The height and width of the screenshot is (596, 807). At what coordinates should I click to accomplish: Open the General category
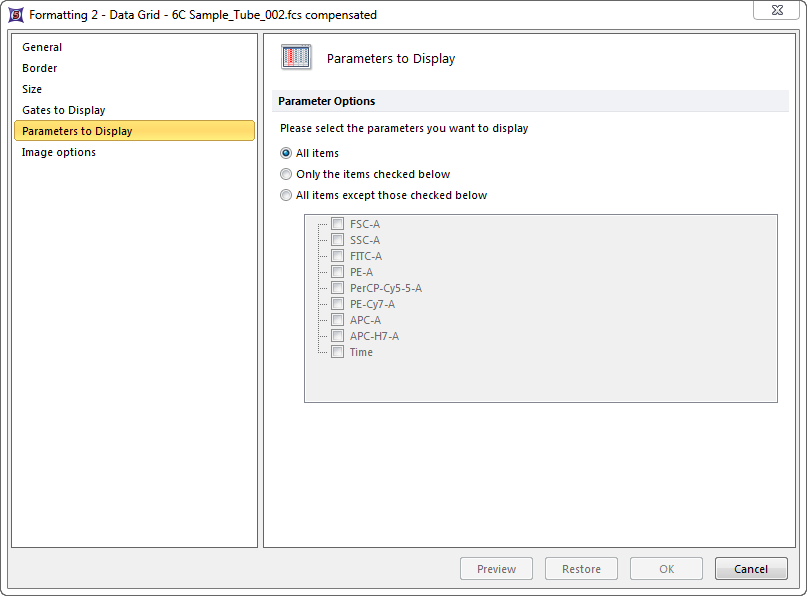[x=42, y=47]
